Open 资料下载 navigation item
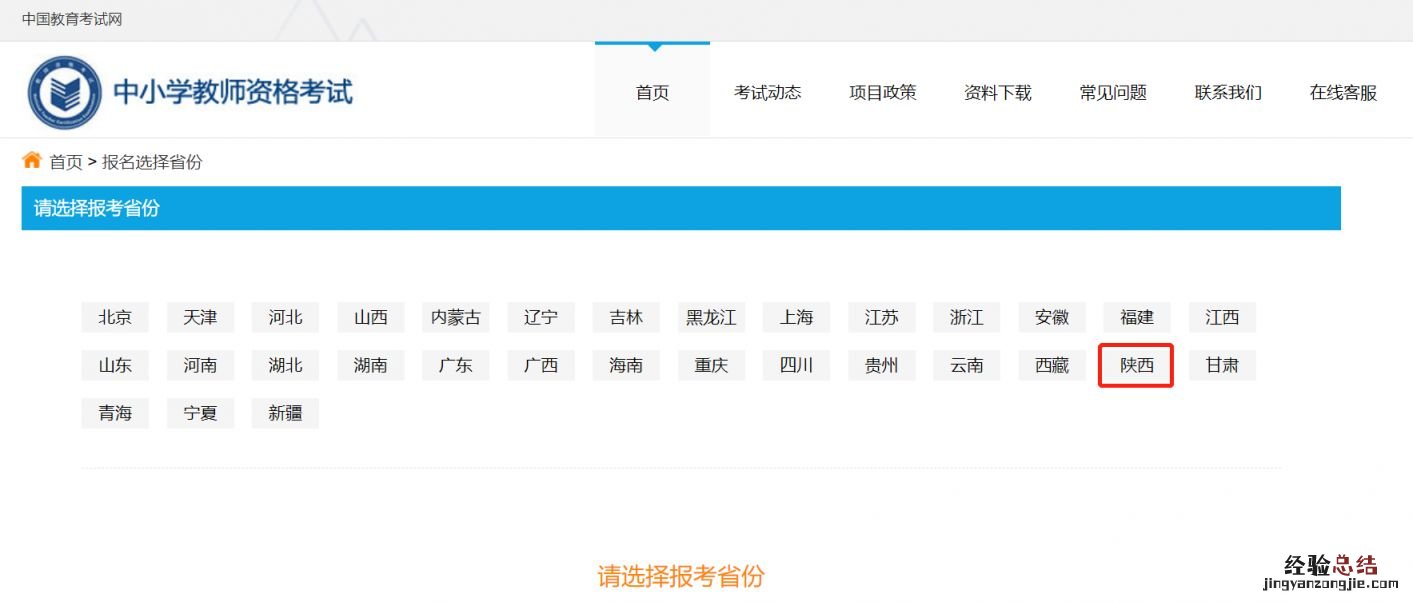This screenshot has width=1413, height=602. point(997,93)
